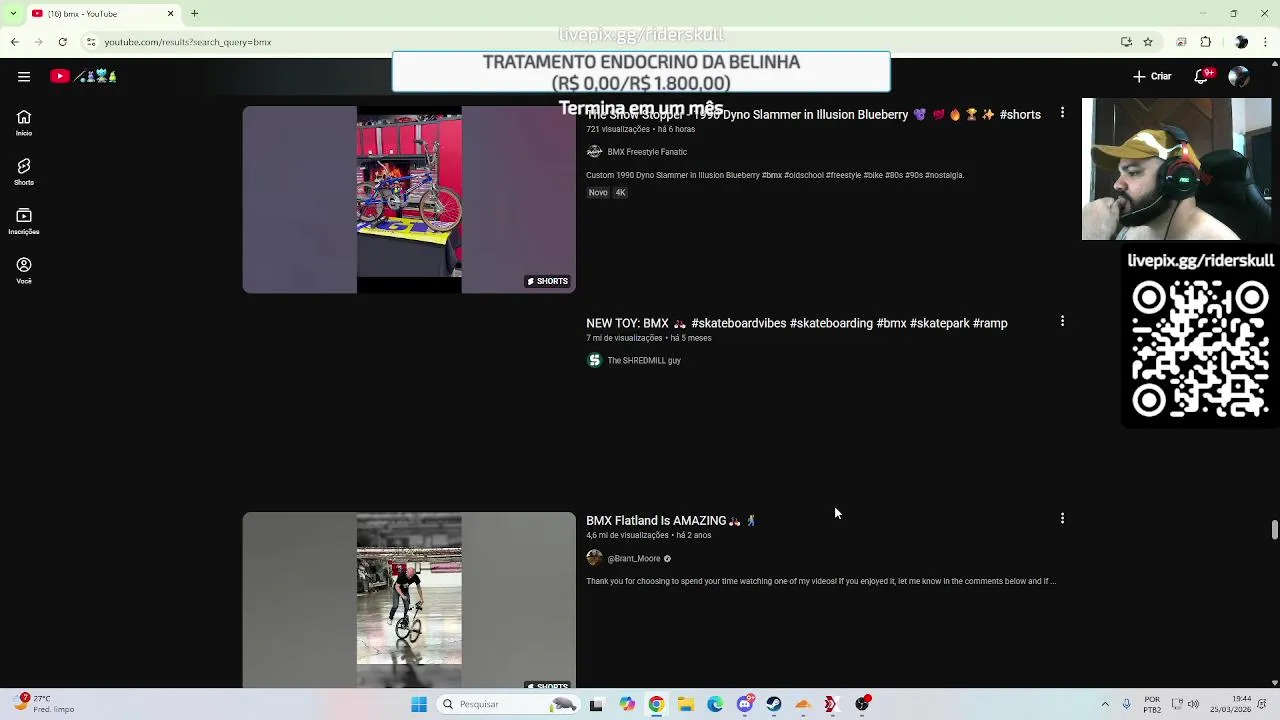Open the Chrome extensions puzzle icon
Image resolution: width=1280 pixels, height=720 pixels.
click(x=1206, y=42)
